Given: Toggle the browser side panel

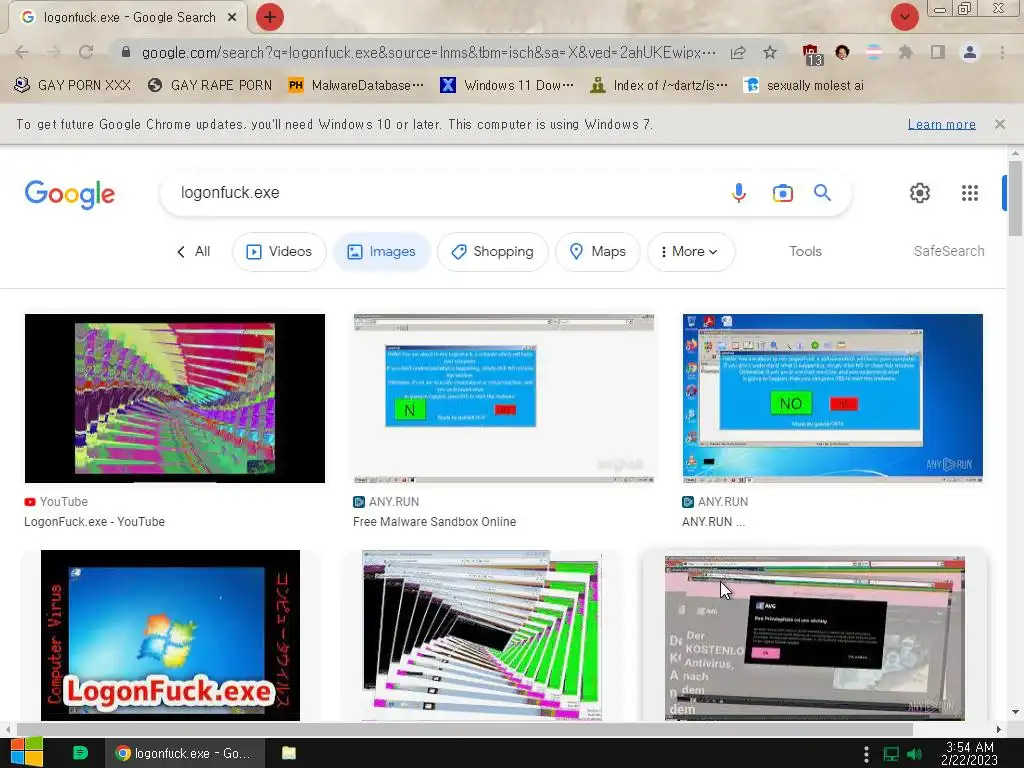Looking at the screenshot, I should coord(938,52).
